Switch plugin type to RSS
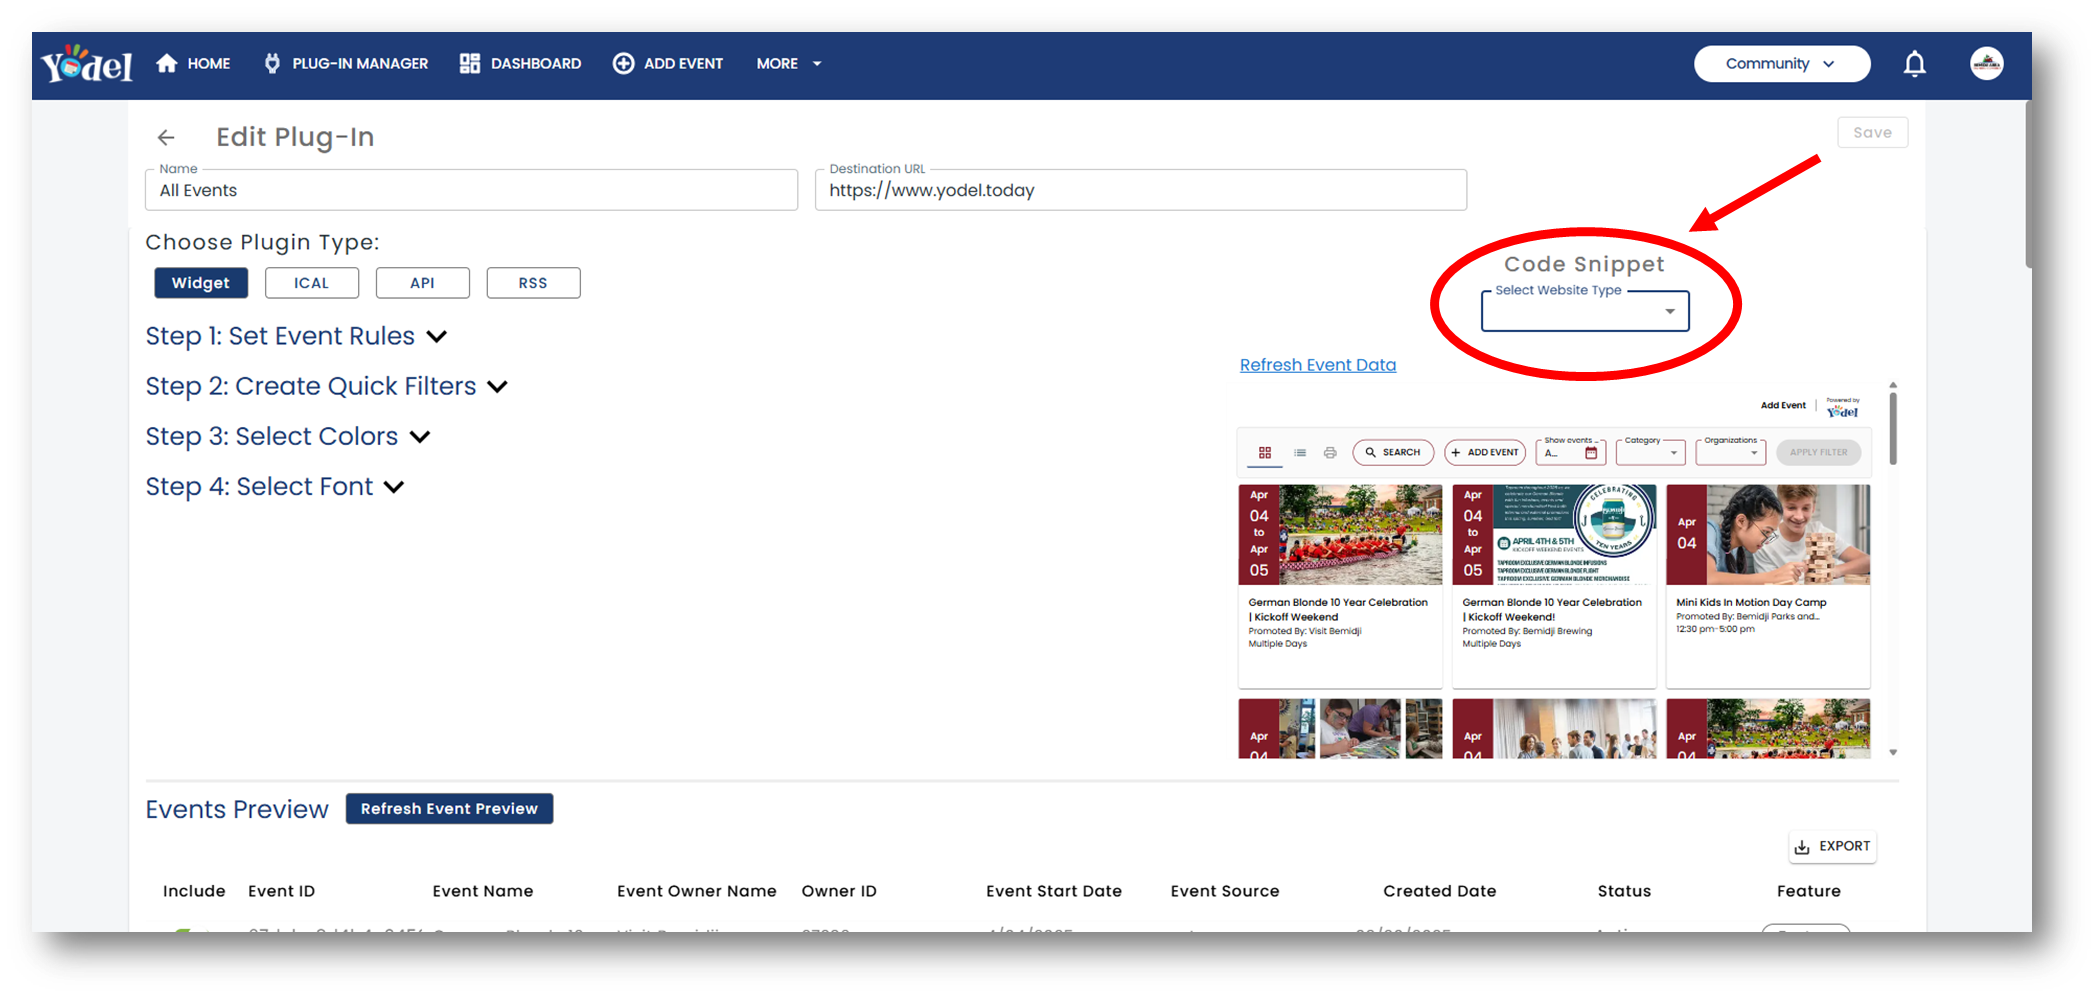 tap(533, 282)
